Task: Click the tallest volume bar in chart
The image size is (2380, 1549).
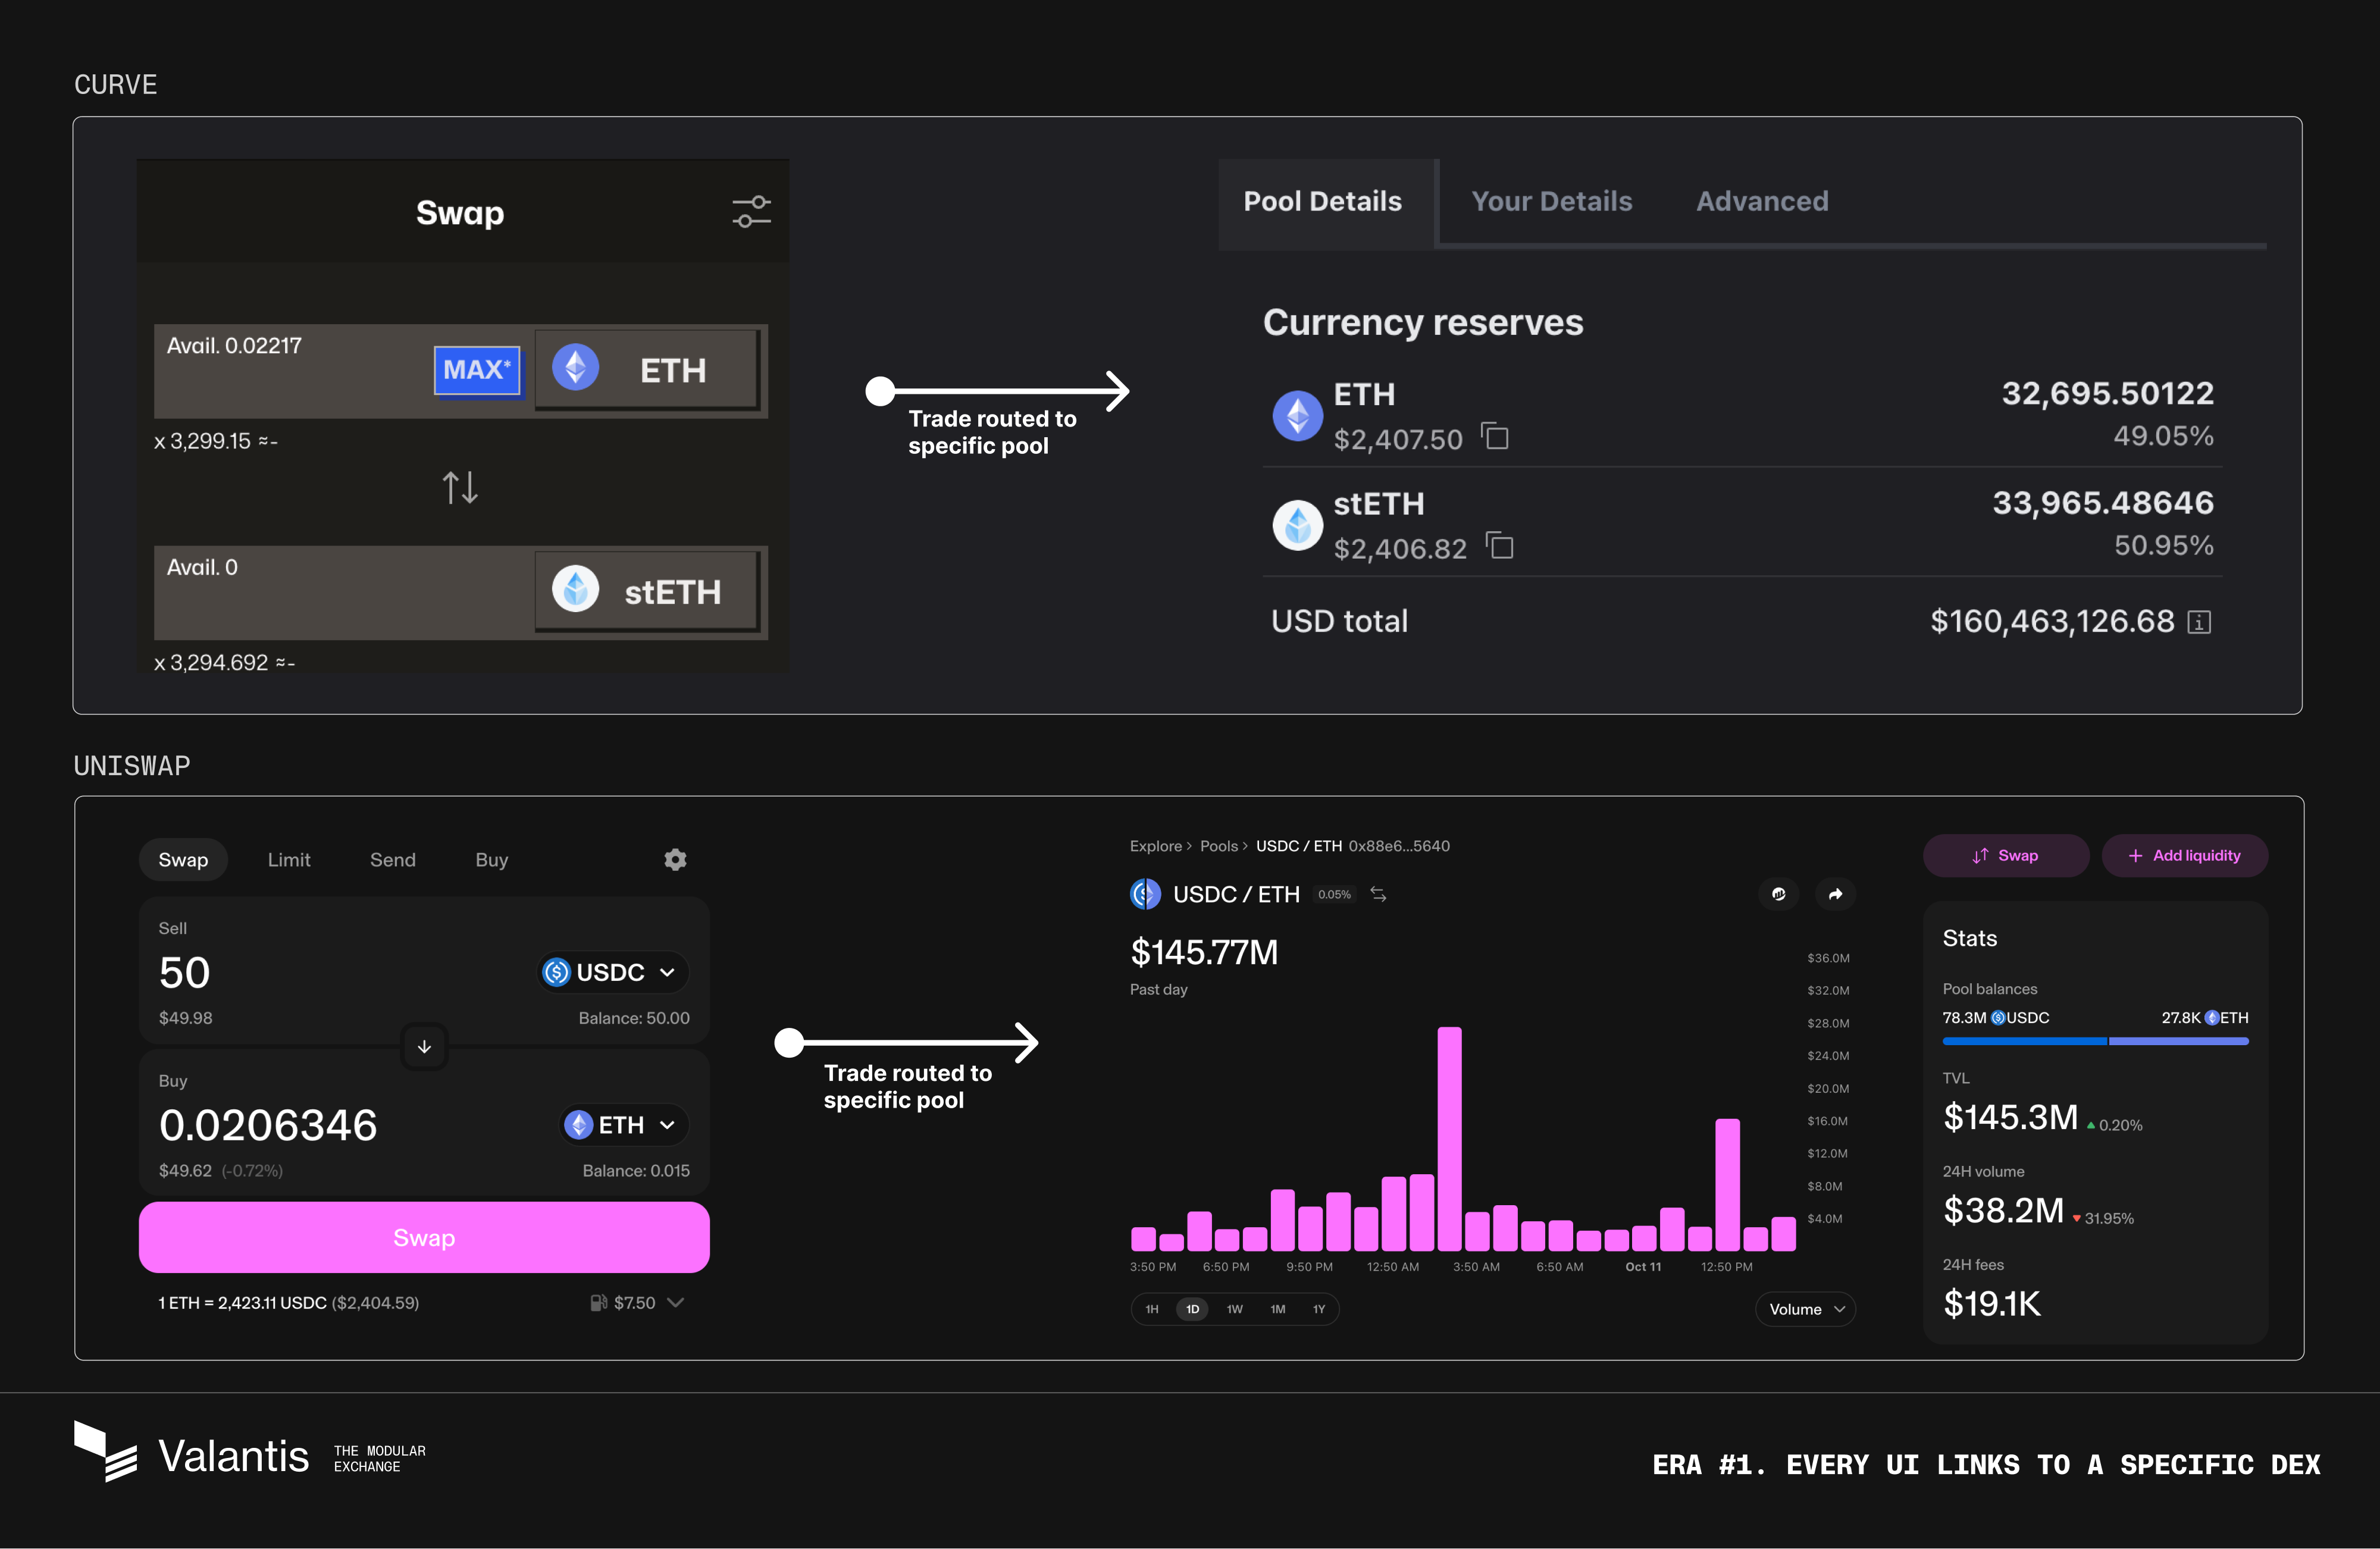Action: pos(1449,1138)
